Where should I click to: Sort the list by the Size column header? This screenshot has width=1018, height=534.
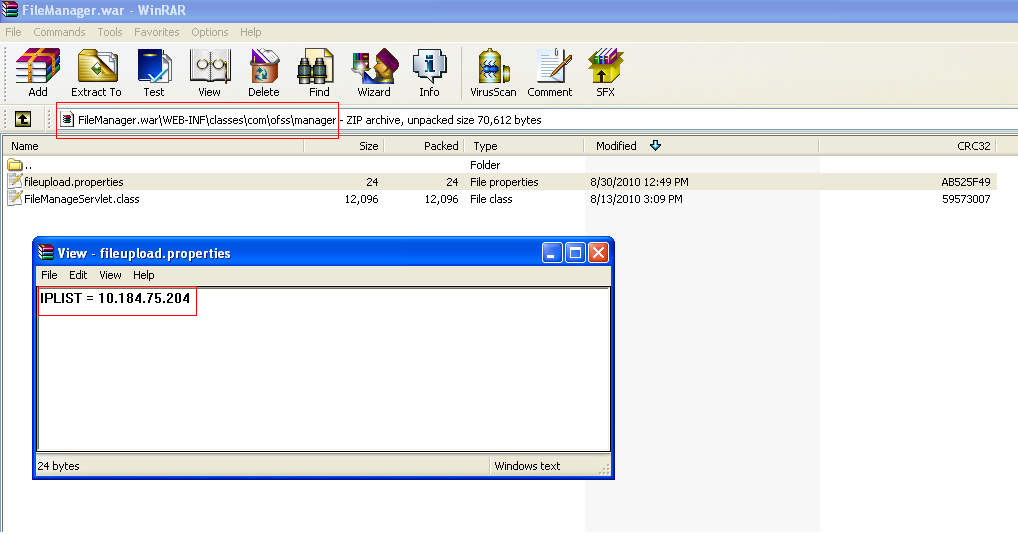(x=344, y=146)
